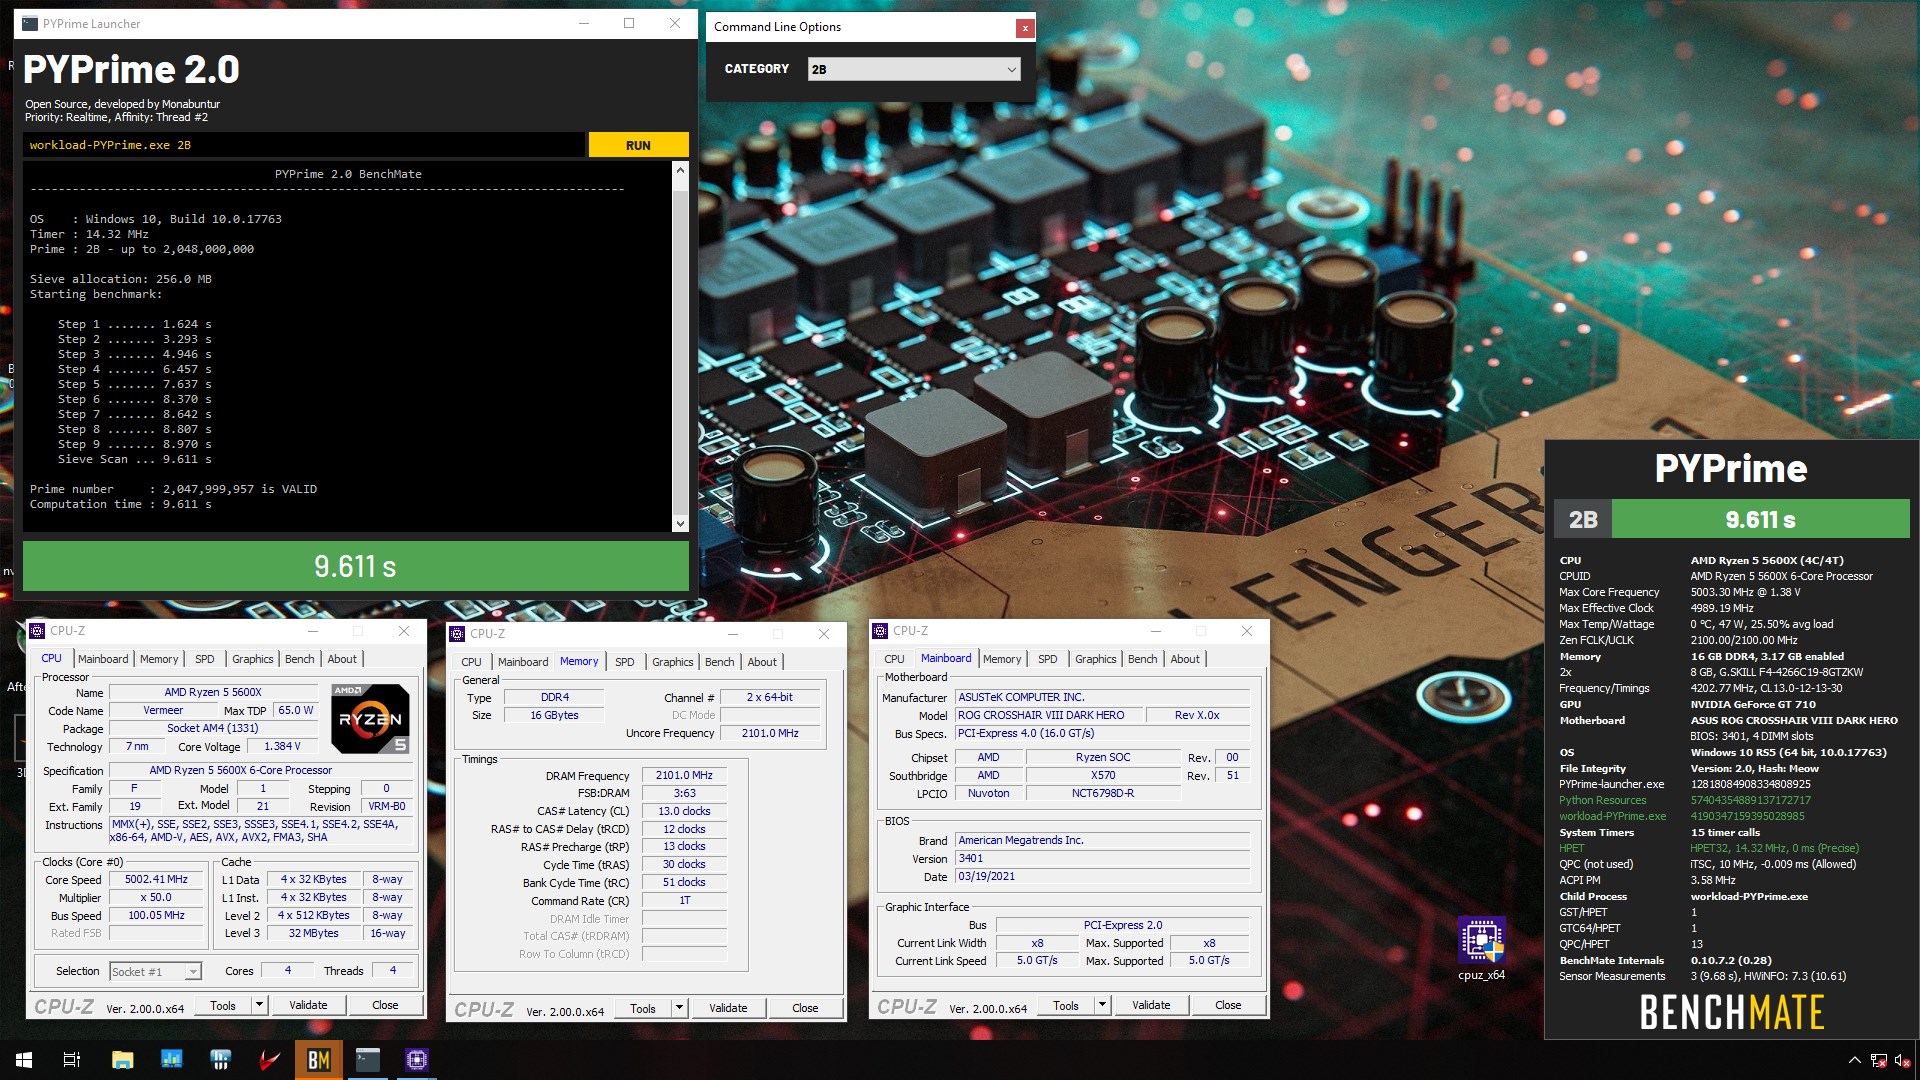Click the muted volume tray icon

(1902, 1060)
